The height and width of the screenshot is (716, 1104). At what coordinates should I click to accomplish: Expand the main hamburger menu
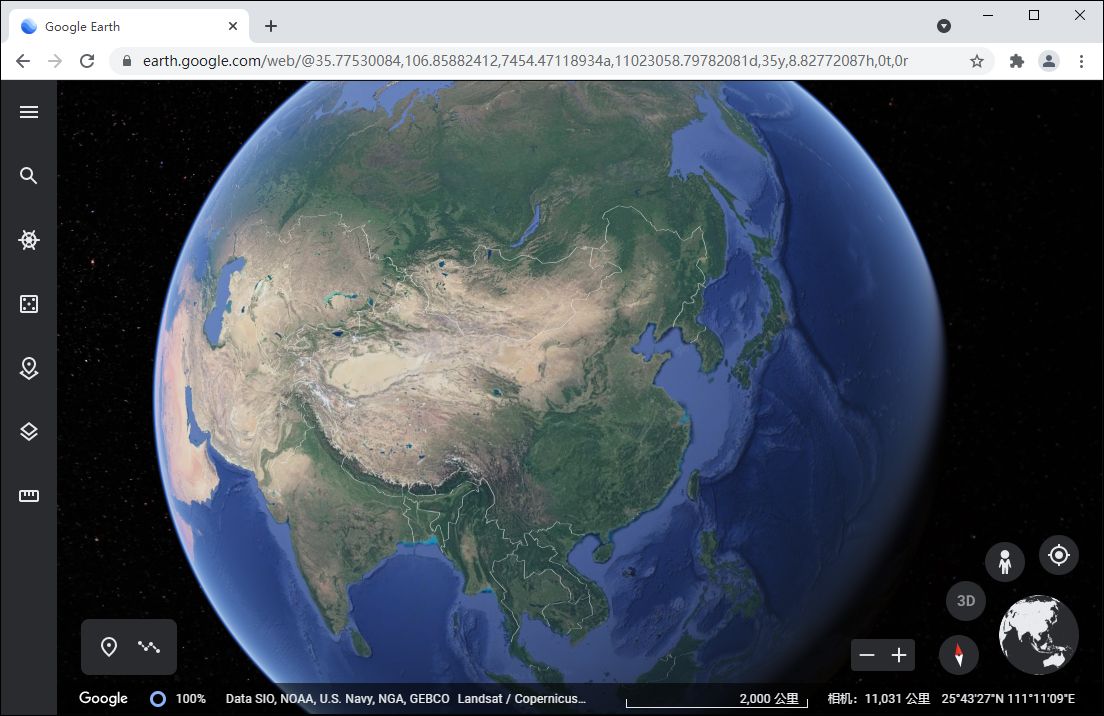pos(27,111)
